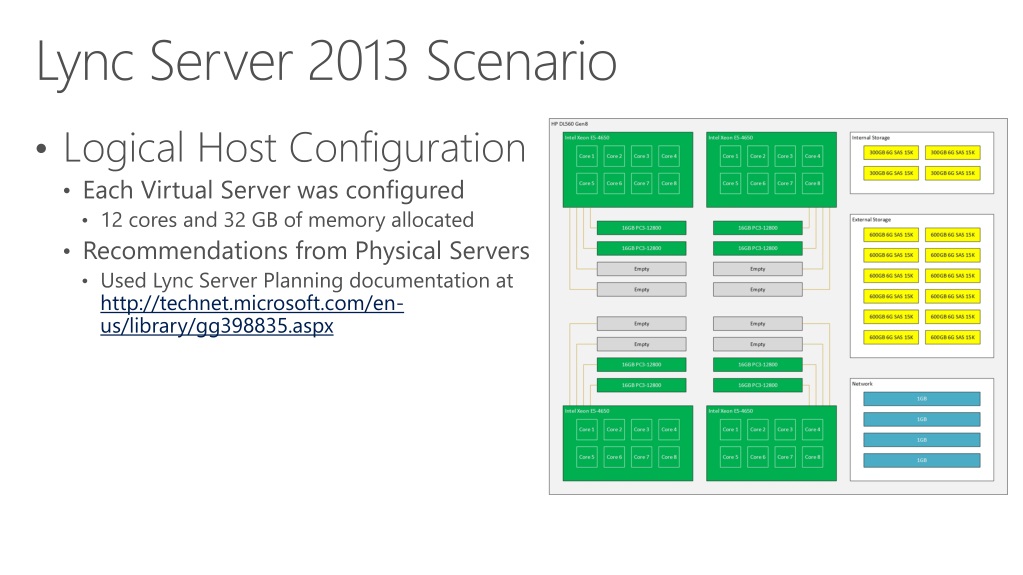
Task: Open the technet.microsoft.com gg398835.aspx link
Action: click(x=252, y=315)
